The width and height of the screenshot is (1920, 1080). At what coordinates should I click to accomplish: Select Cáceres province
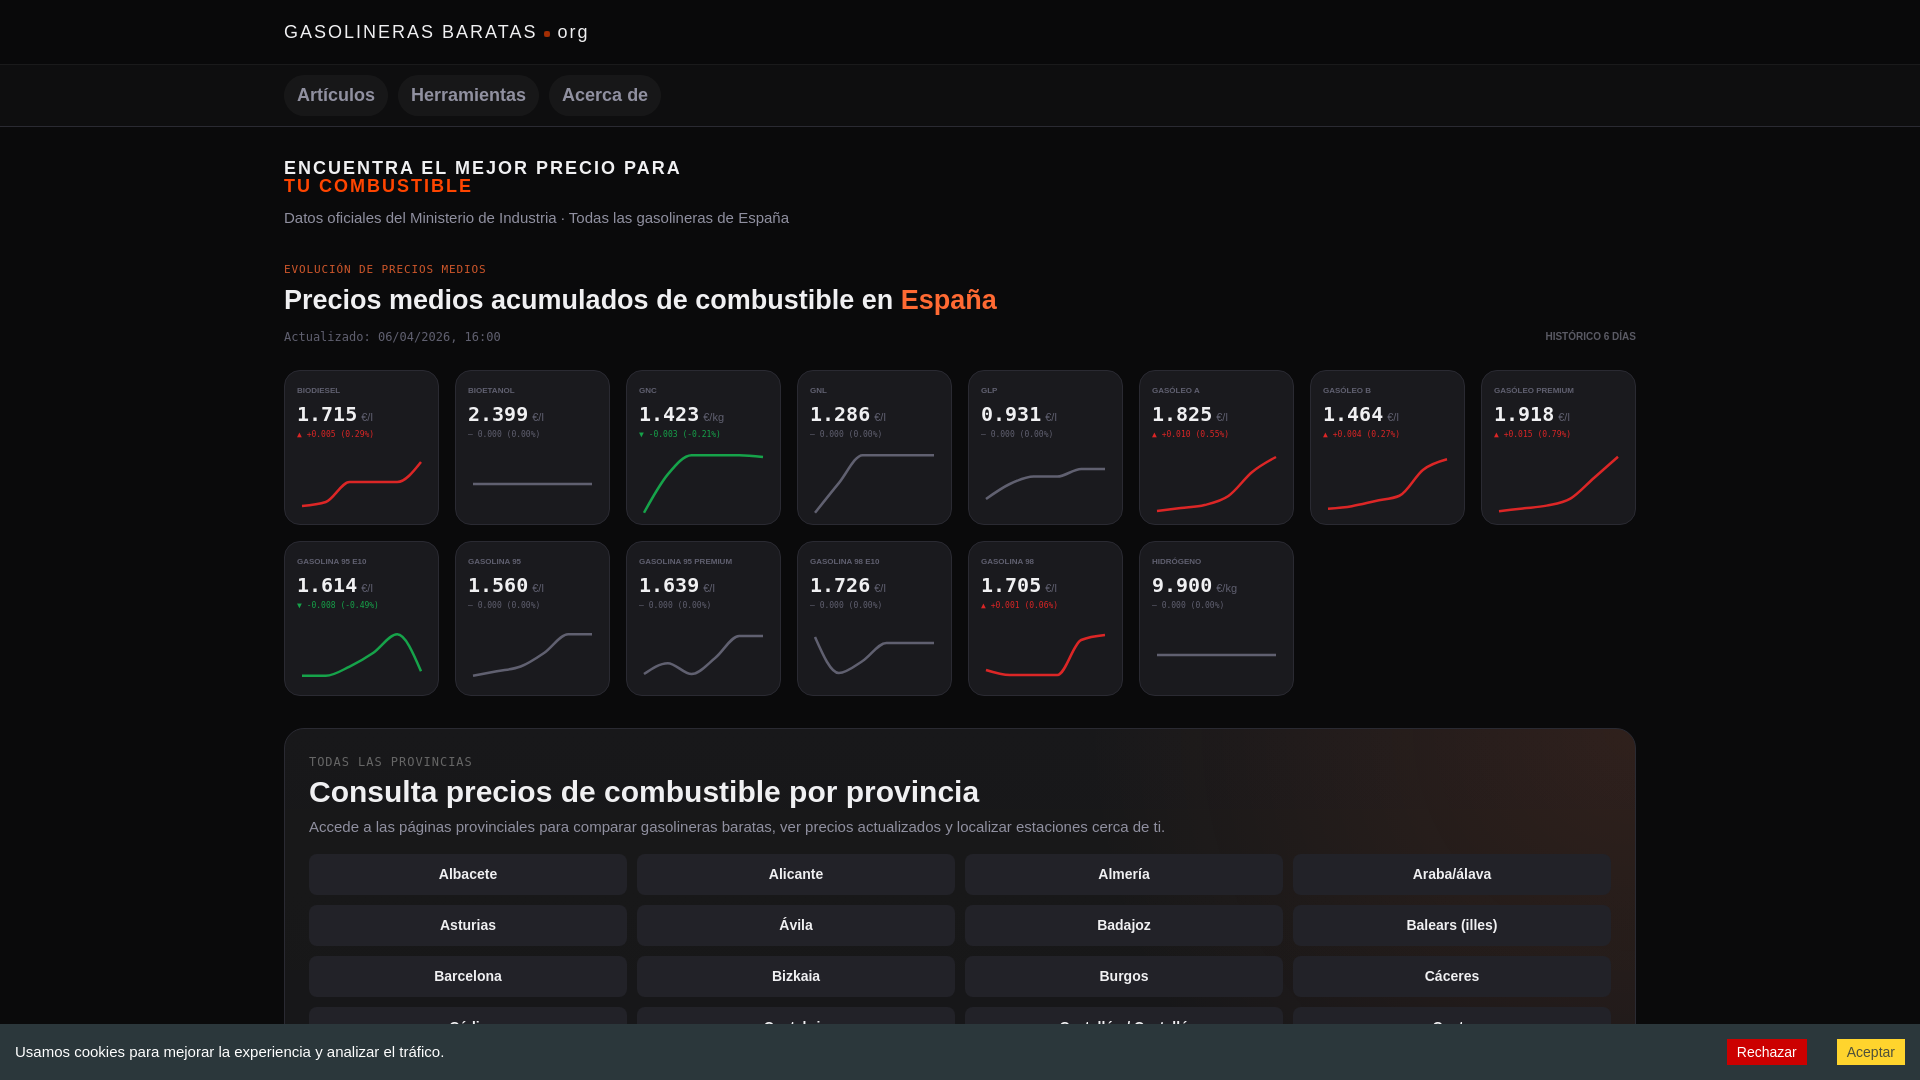(x=1452, y=976)
